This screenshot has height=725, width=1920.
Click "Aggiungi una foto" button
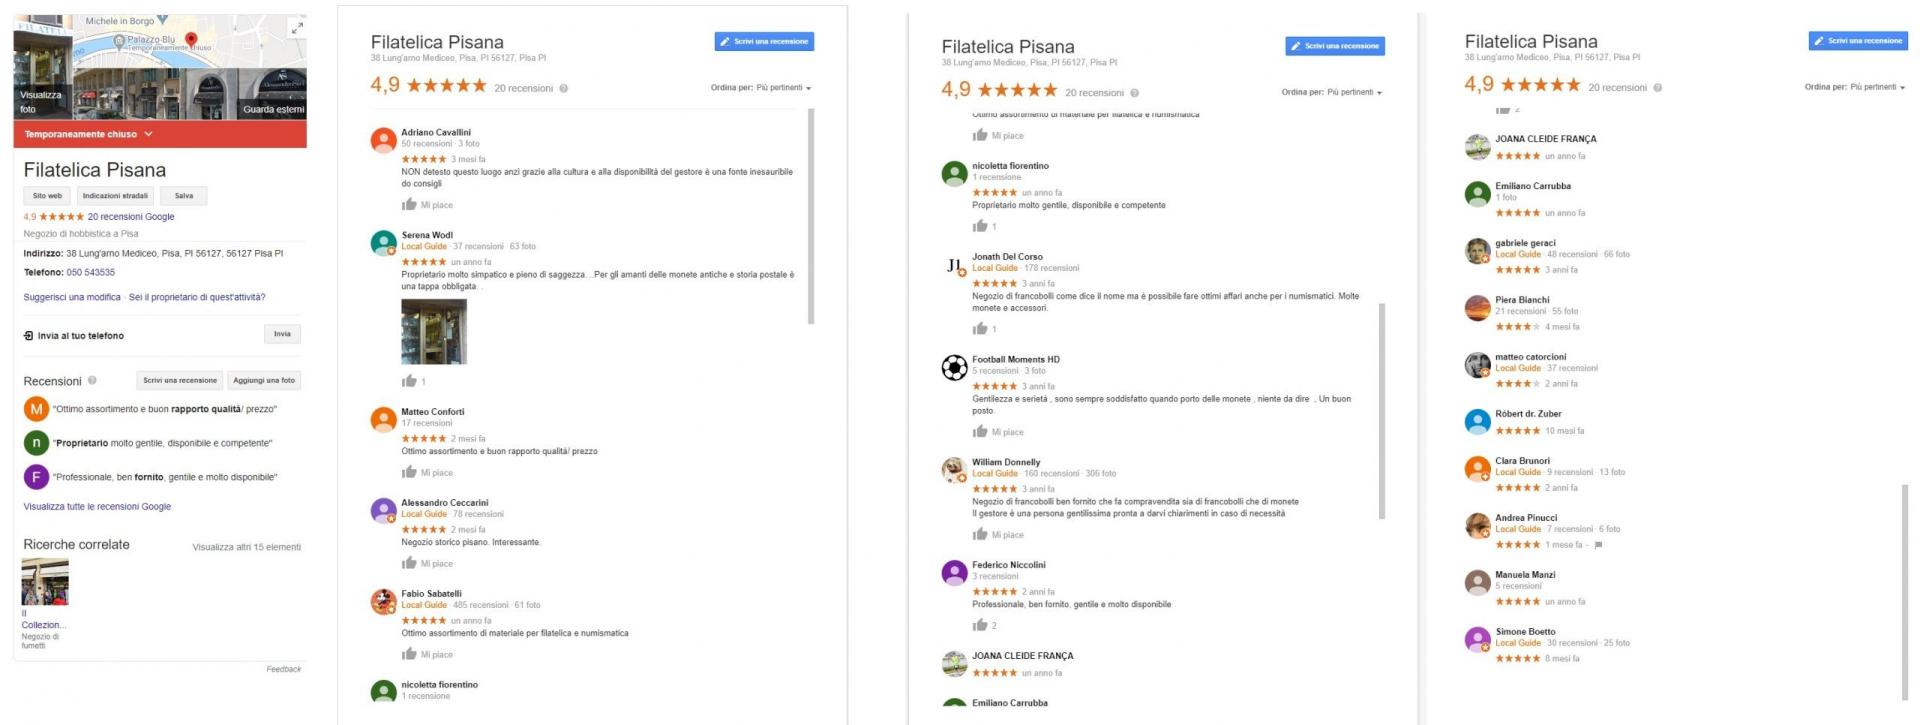pos(264,380)
